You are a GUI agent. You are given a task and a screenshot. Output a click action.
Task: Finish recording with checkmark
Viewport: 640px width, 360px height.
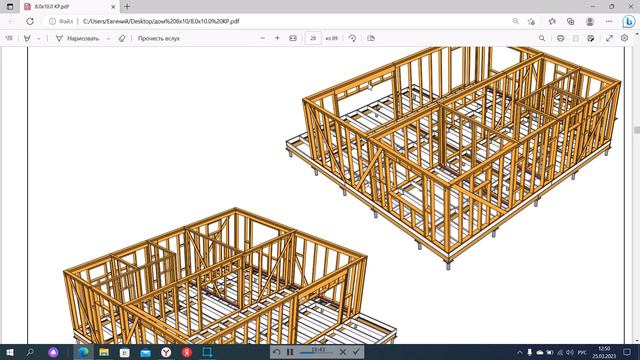click(356, 352)
